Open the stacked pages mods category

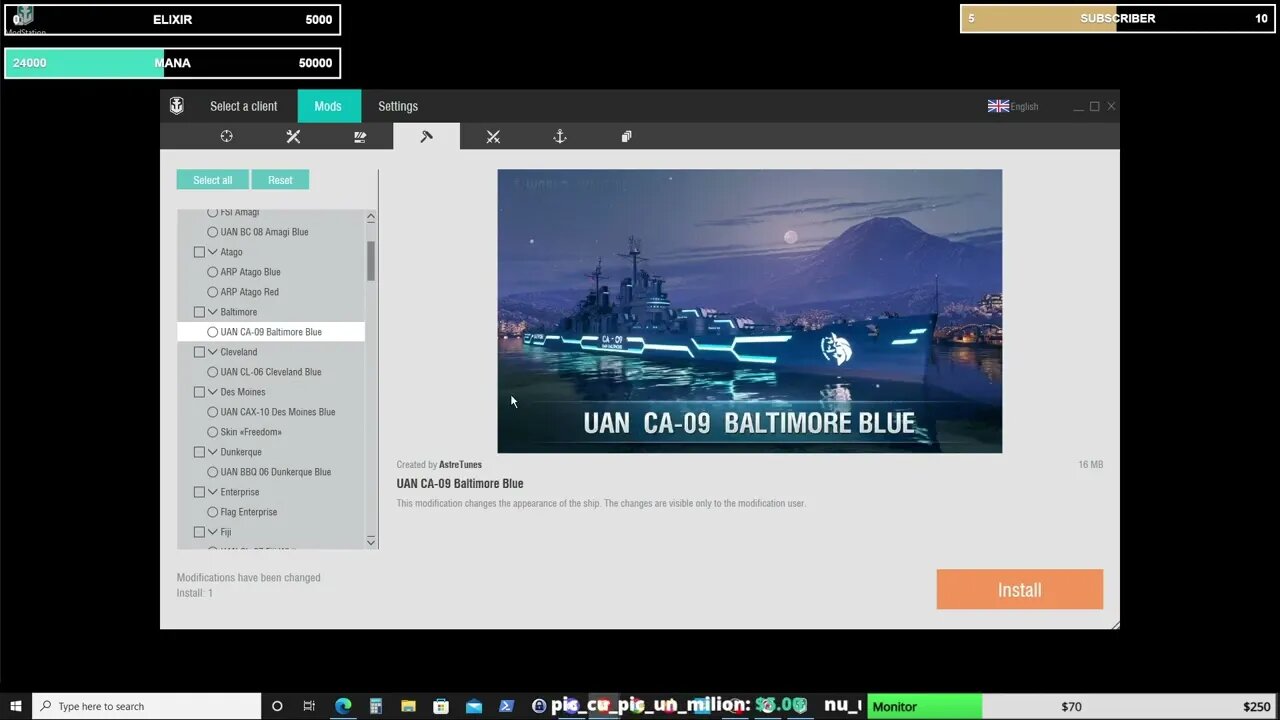coord(626,136)
